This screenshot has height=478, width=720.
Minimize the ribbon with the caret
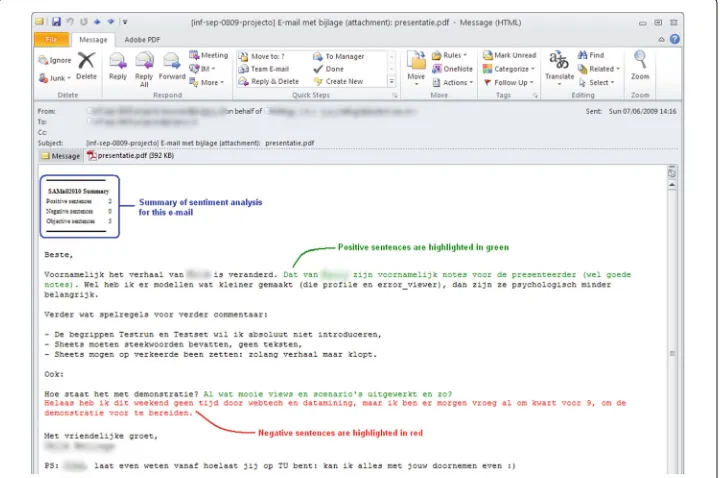661,39
